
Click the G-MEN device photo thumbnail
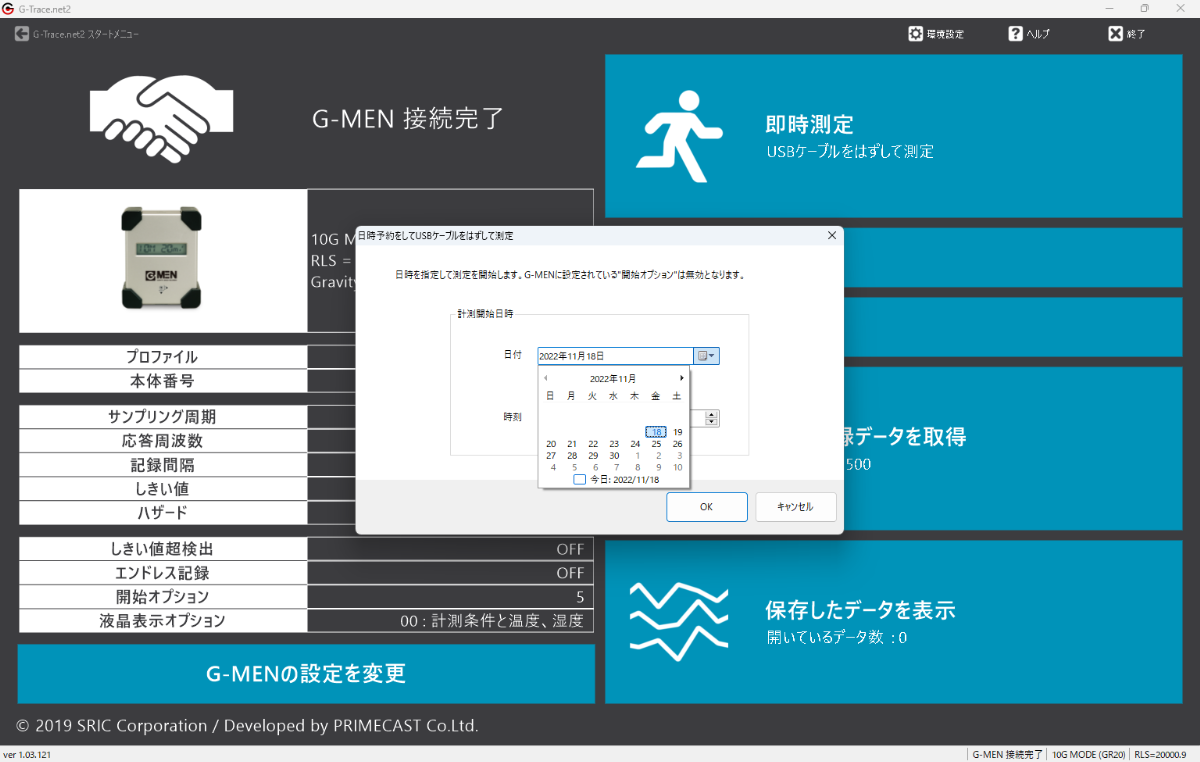(x=162, y=259)
